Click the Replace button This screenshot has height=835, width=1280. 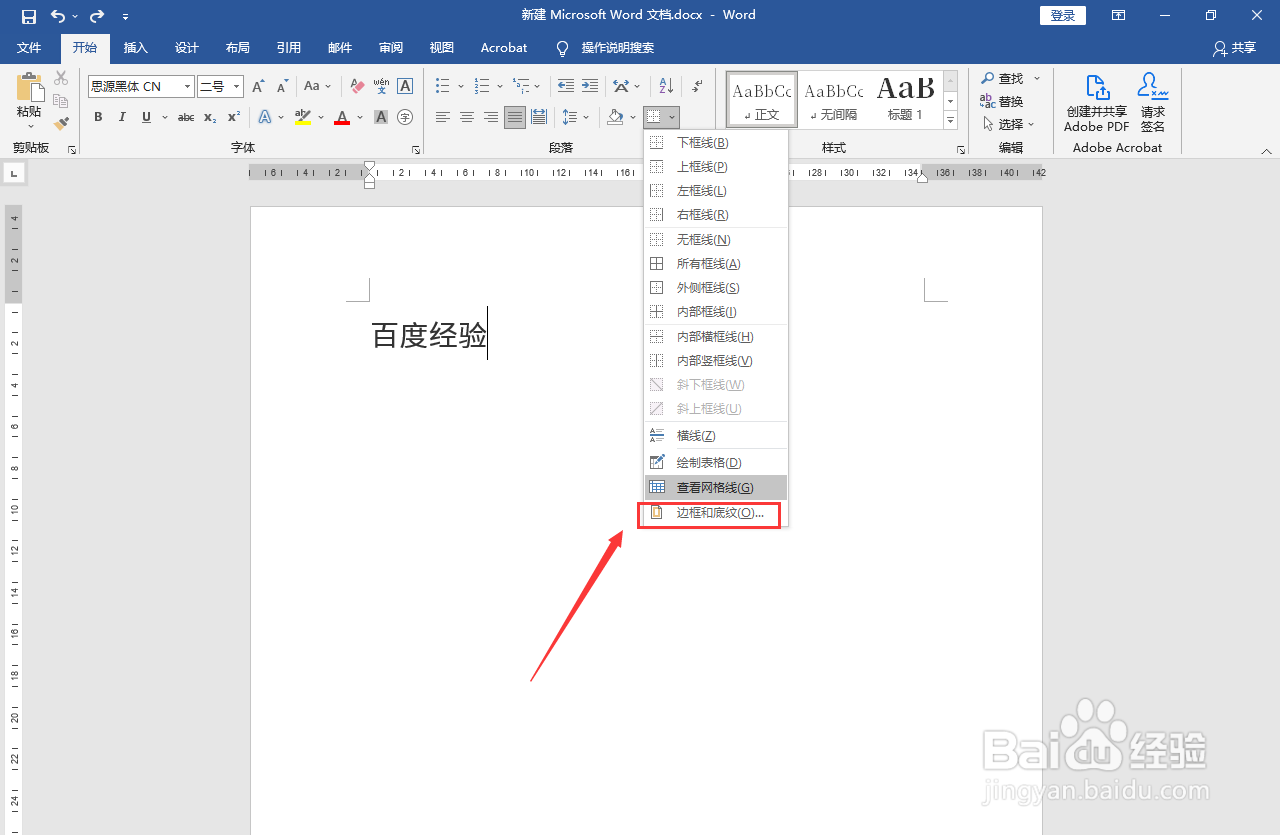coord(1002,101)
